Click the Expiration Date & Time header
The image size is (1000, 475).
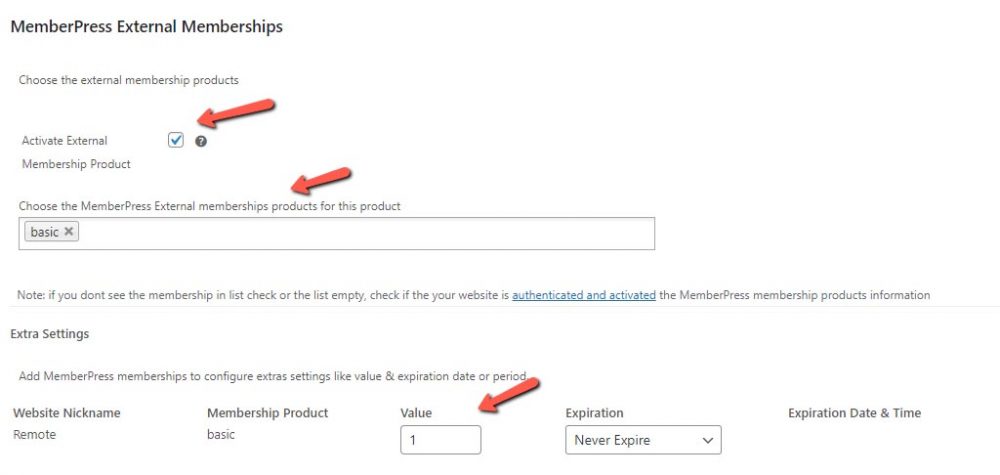[x=854, y=413]
